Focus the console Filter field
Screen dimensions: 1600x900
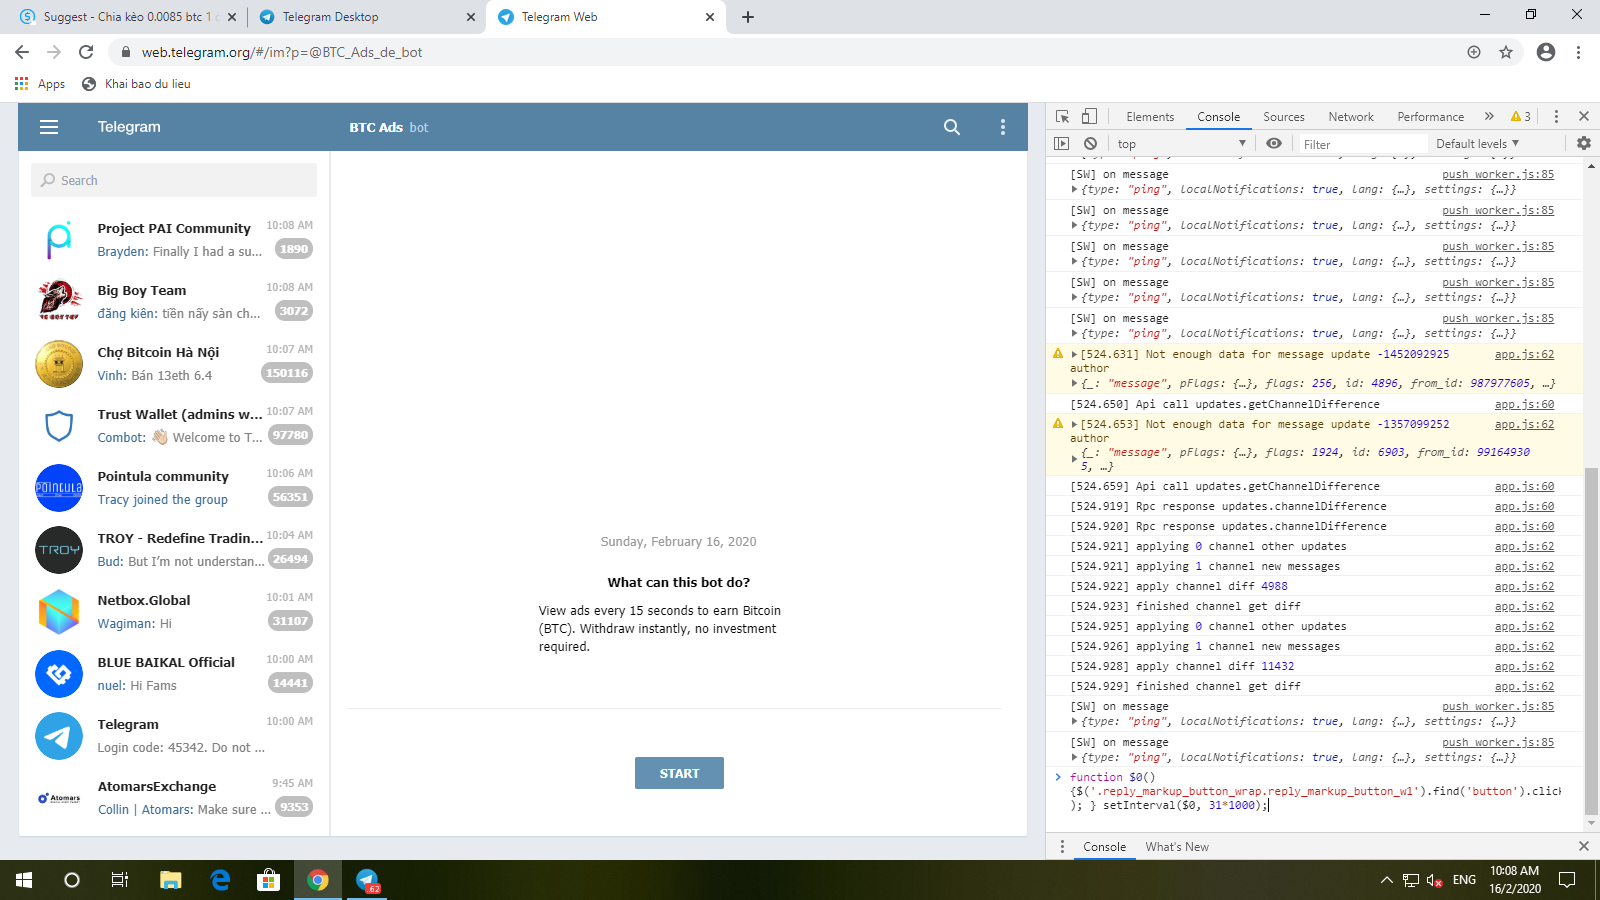1362,144
